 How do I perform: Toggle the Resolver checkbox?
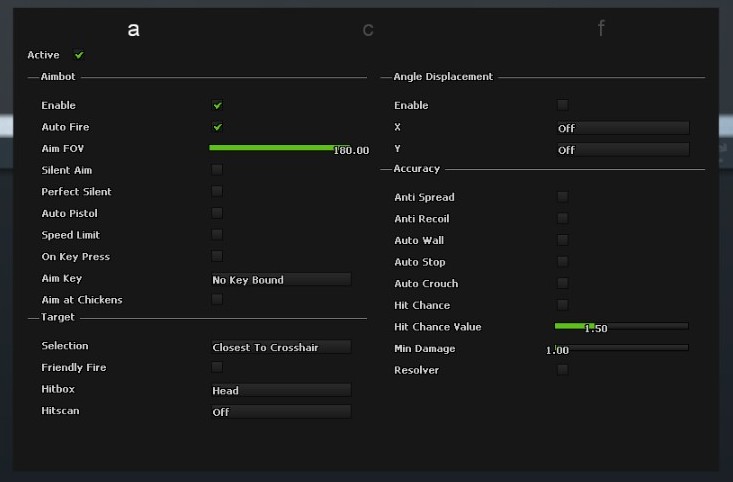coord(563,370)
